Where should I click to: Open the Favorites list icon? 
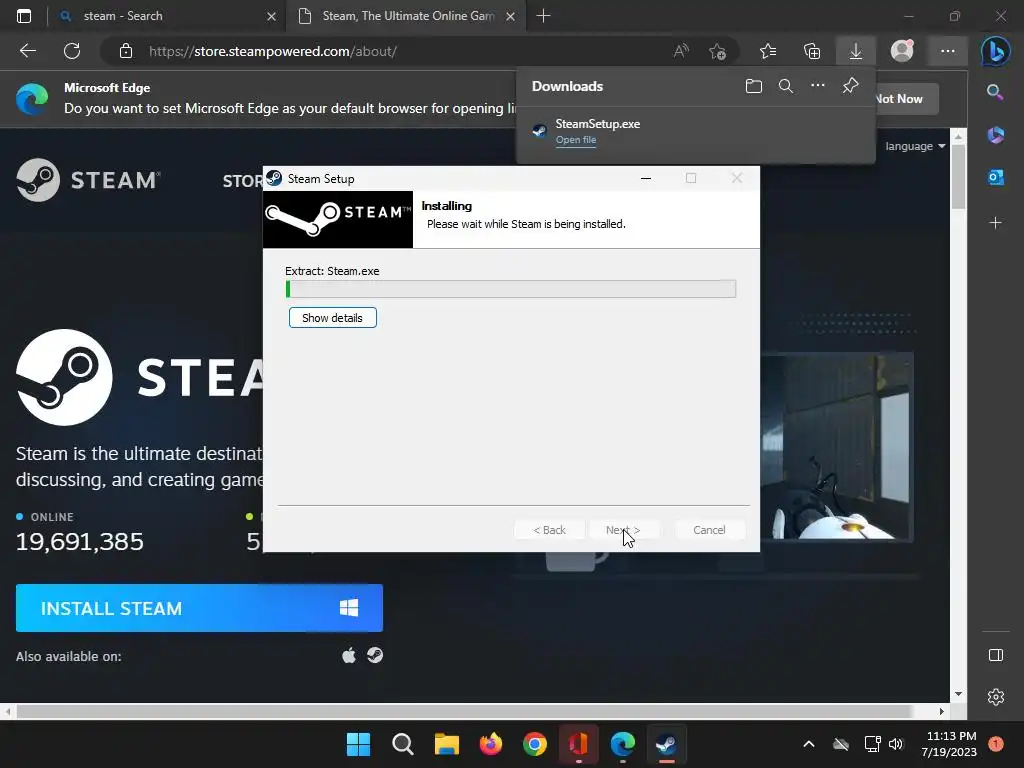tap(768, 51)
